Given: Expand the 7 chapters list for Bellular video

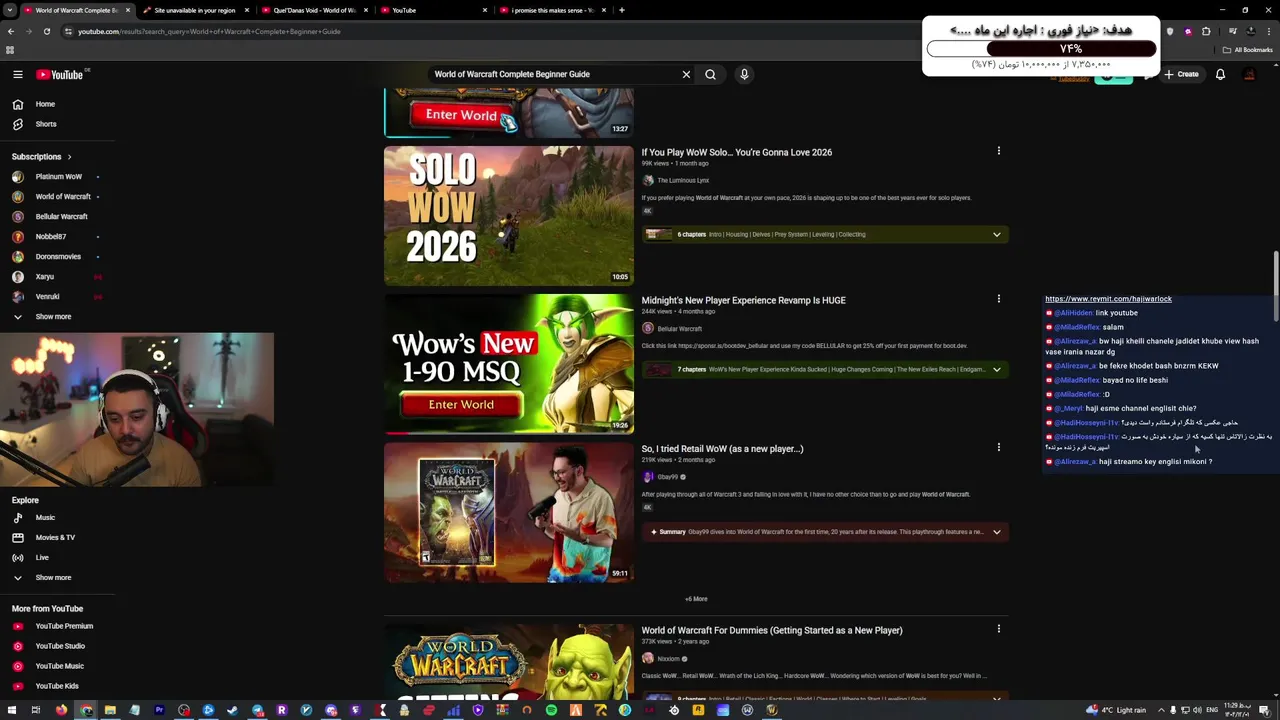Looking at the screenshot, I should tap(996, 369).
